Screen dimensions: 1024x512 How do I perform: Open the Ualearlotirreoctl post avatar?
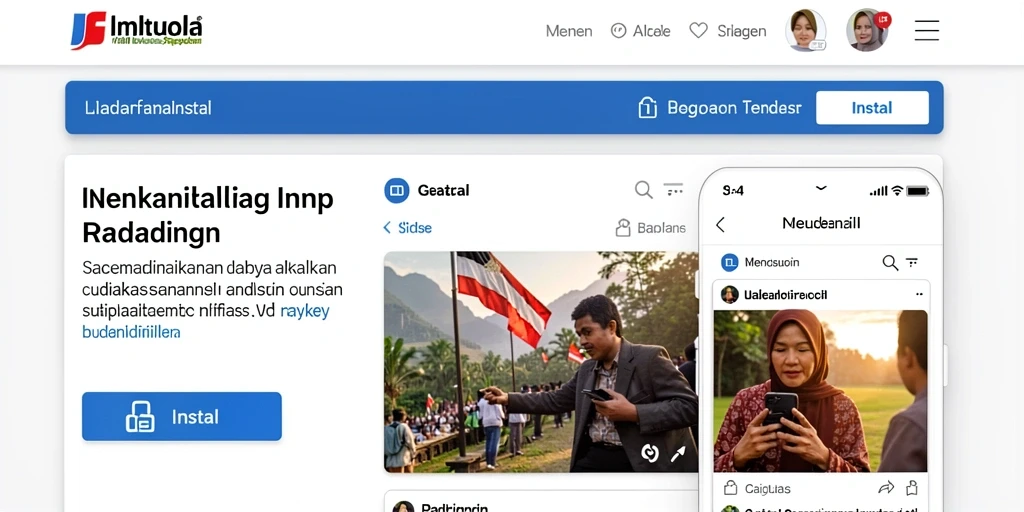point(729,295)
